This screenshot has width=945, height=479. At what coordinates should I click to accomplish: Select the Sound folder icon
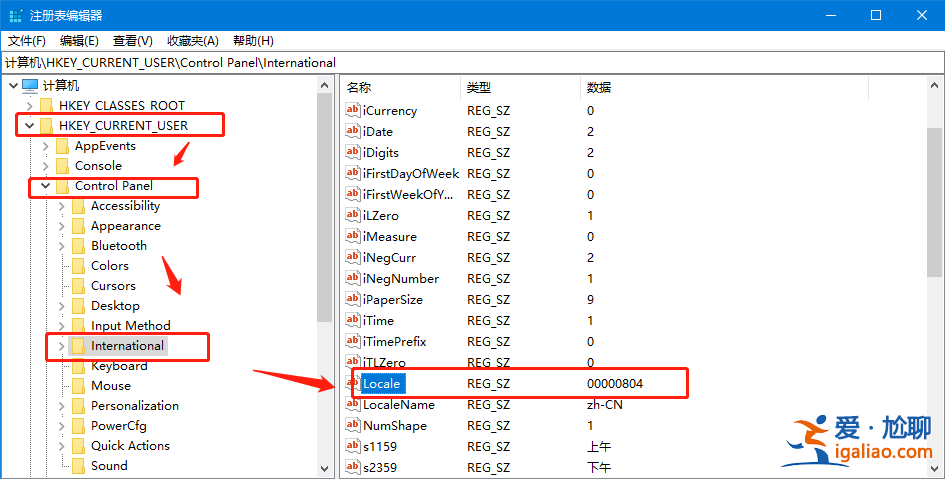tap(78, 466)
